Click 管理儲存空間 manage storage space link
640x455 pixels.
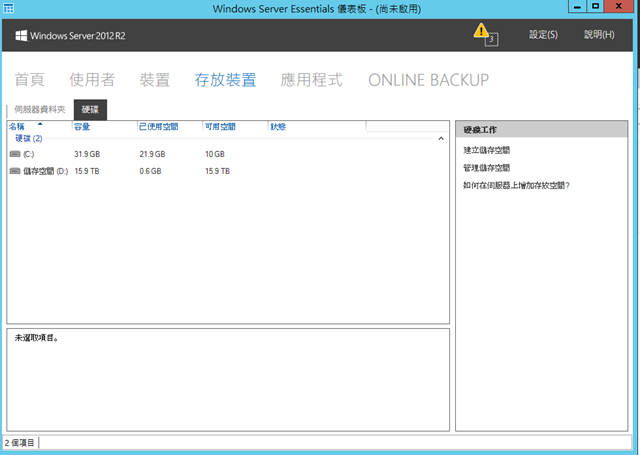[x=487, y=168]
